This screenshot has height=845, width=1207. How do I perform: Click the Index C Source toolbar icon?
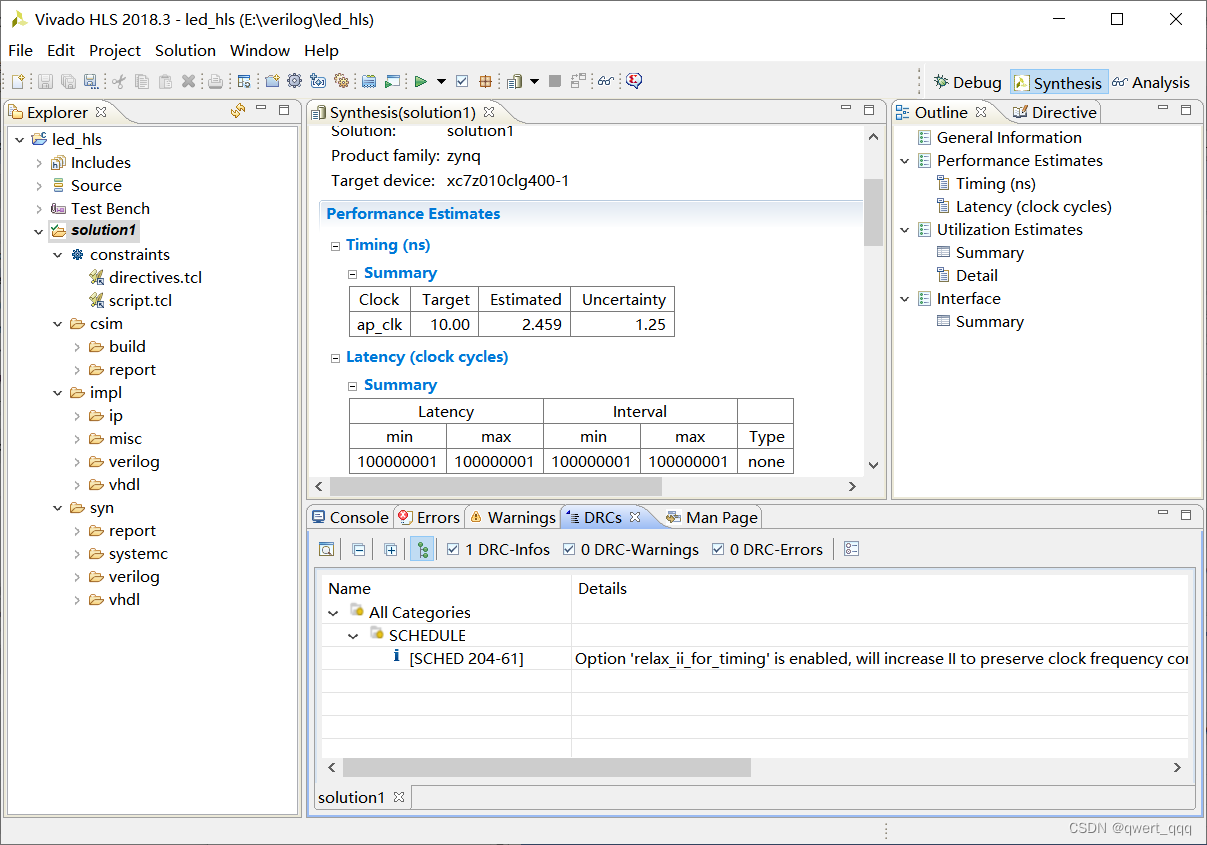click(368, 81)
